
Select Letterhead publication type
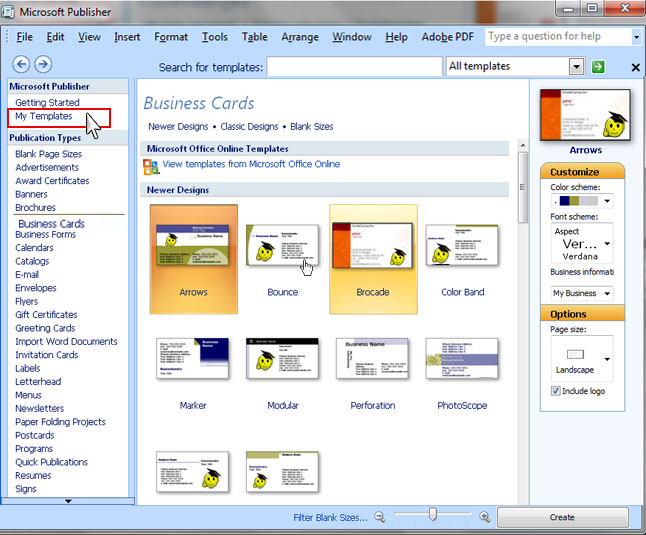click(x=38, y=382)
